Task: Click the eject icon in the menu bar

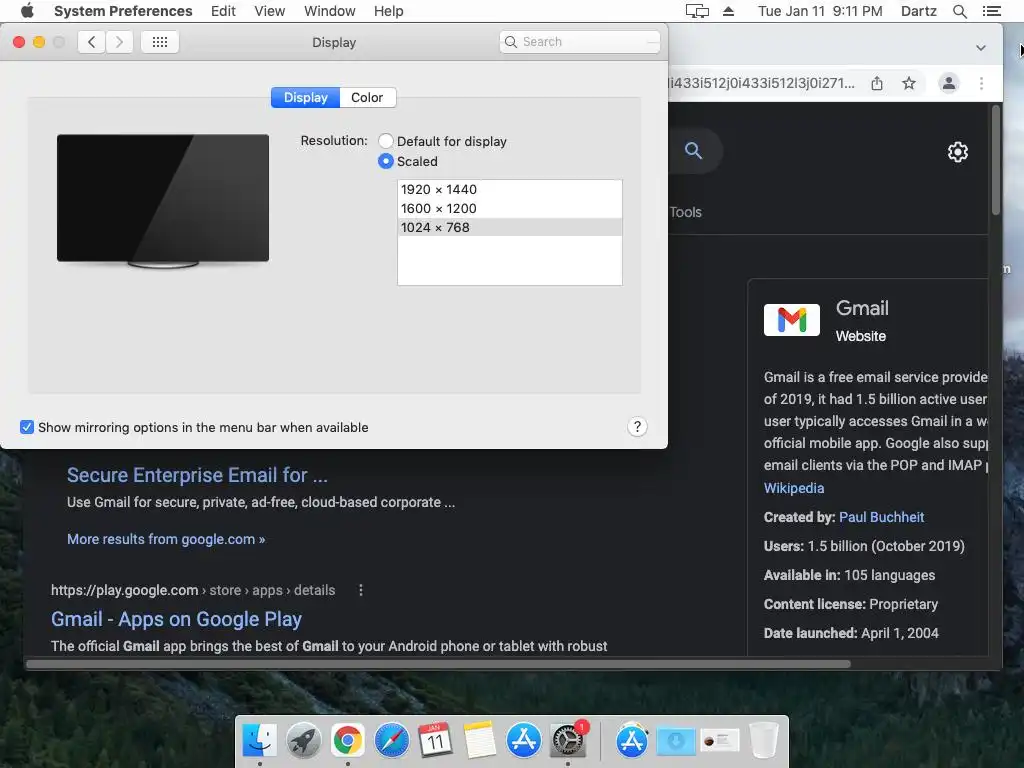Action: click(x=728, y=11)
